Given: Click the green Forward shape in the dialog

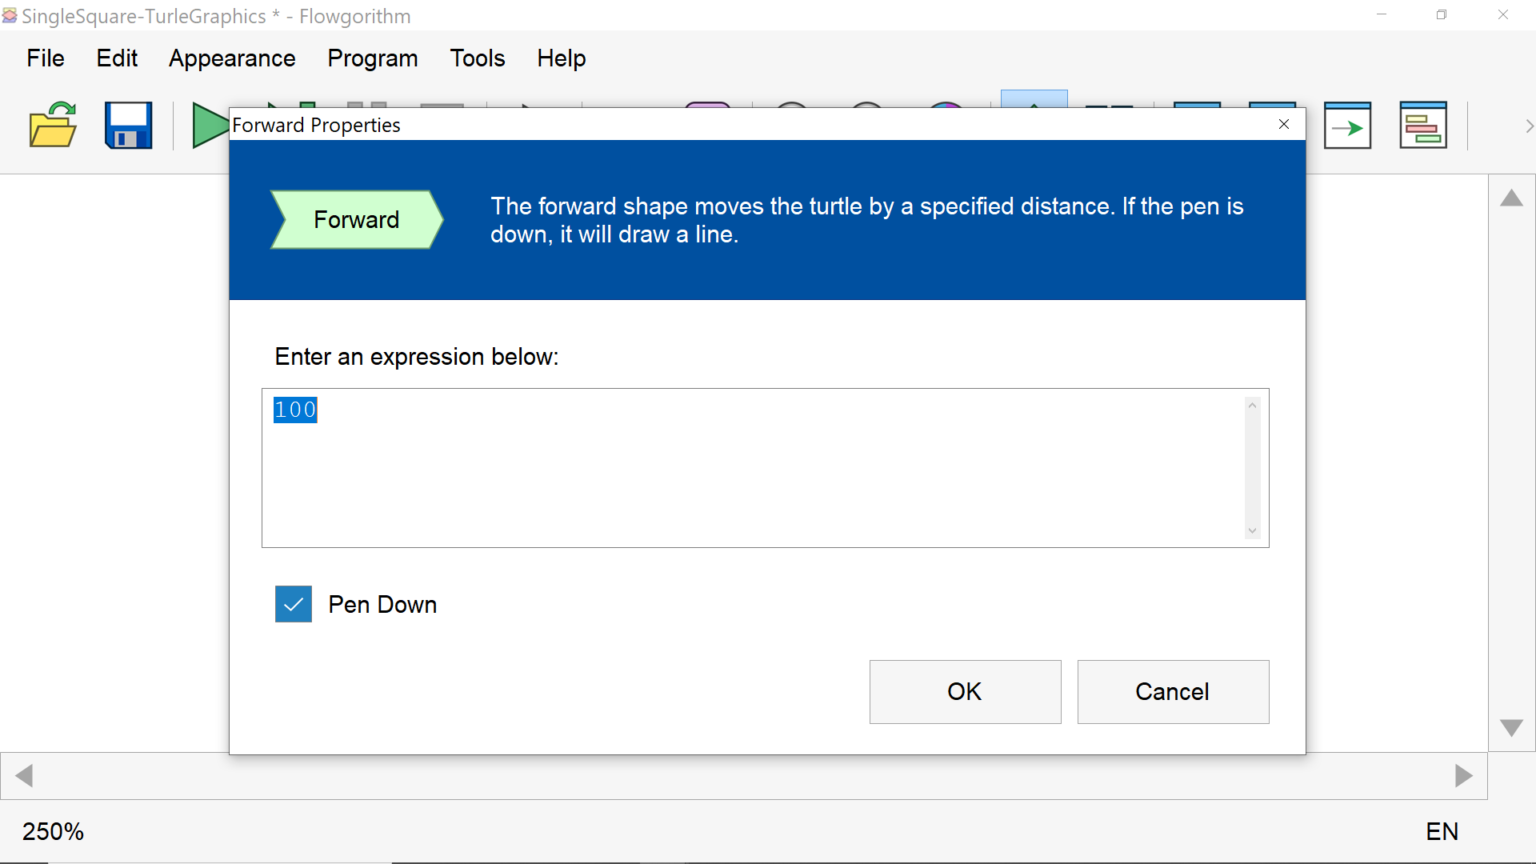Looking at the screenshot, I should (356, 220).
